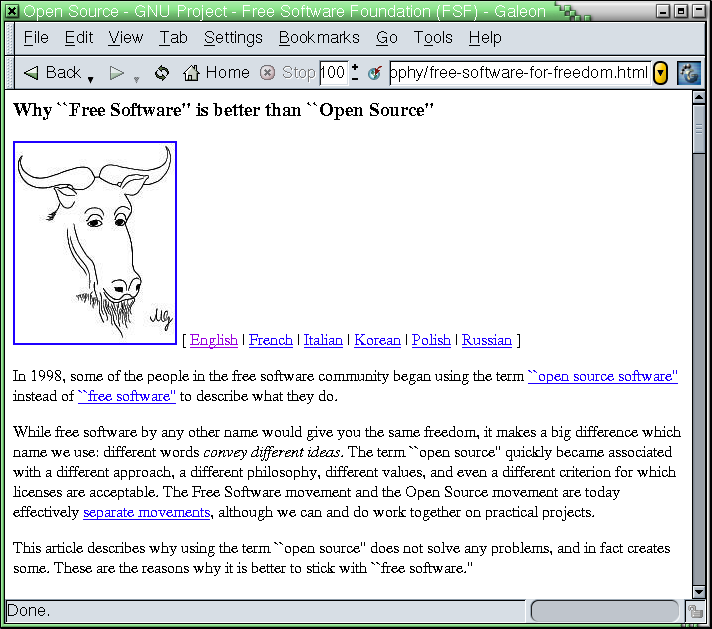Expand the URL history dropdown
This screenshot has width=712, height=629.
660,72
